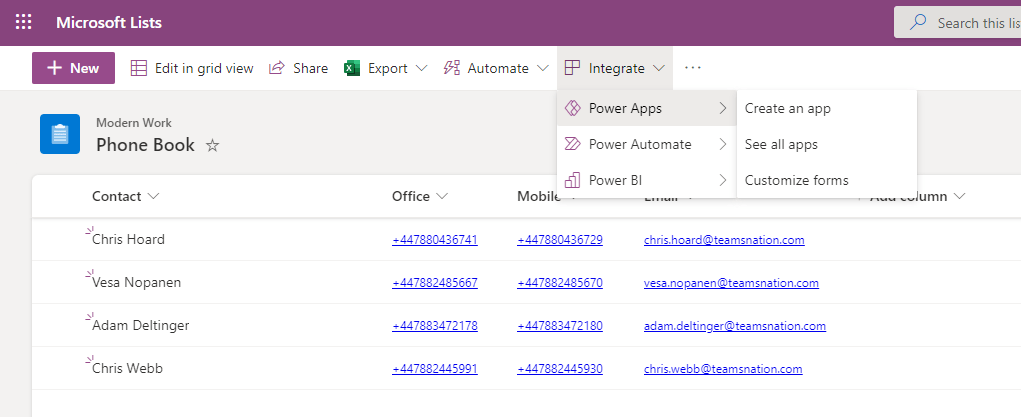Click the Share arrow icon
Image resolution: width=1021 pixels, height=417 pixels.
(x=277, y=68)
